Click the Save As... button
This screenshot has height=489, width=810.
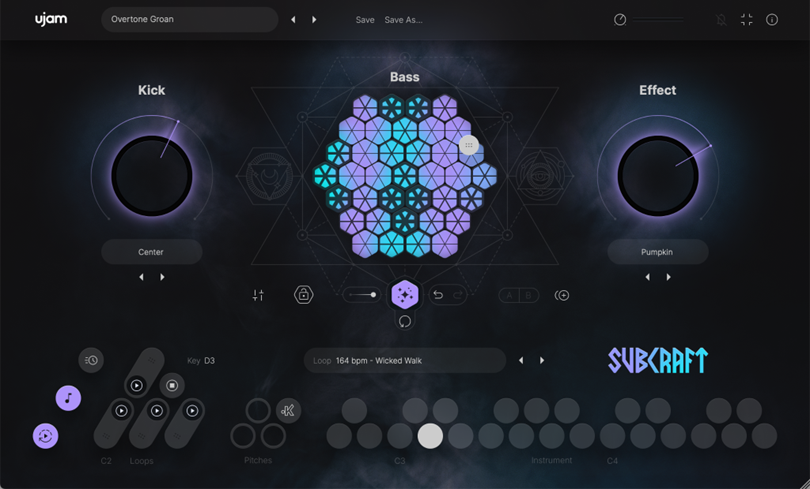[x=403, y=20]
